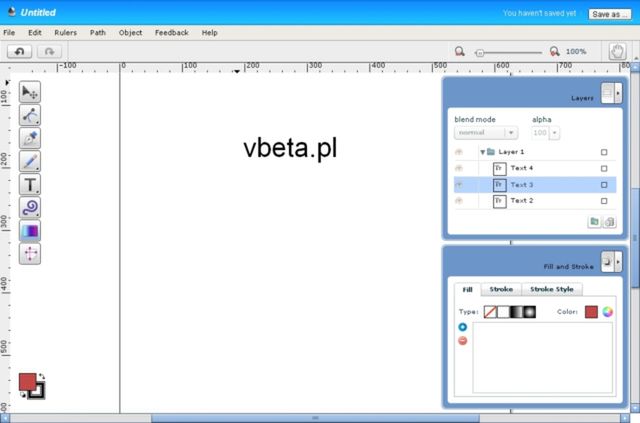
Task: Toggle visibility of Layer 1
Action: [459, 152]
